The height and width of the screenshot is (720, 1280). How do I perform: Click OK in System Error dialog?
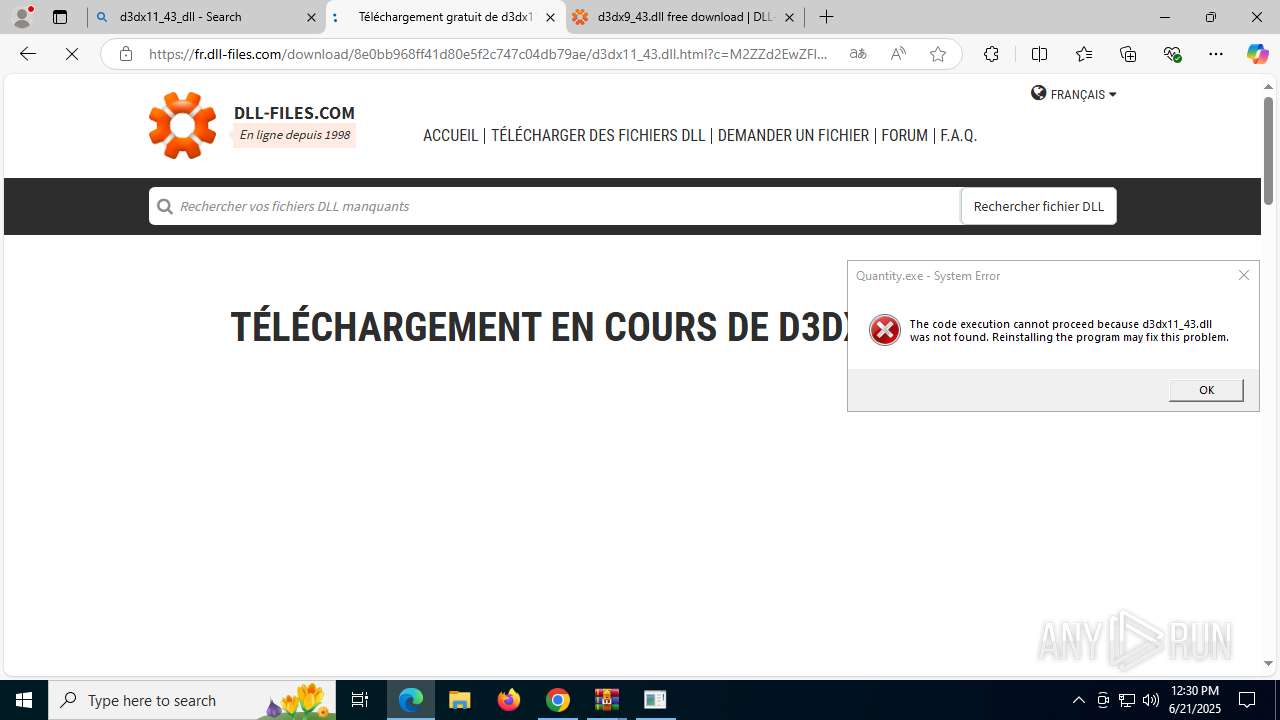(1206, 390)
